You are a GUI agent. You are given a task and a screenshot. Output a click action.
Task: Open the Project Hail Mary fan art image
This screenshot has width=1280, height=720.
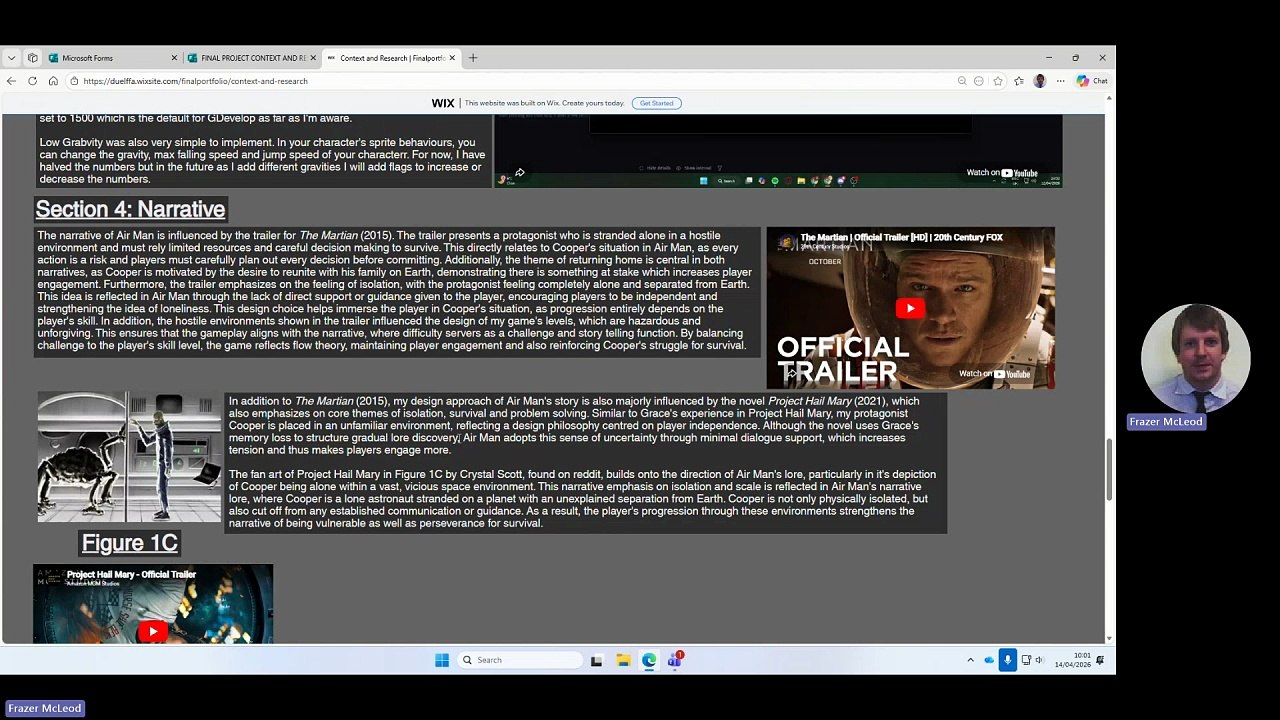129,457
